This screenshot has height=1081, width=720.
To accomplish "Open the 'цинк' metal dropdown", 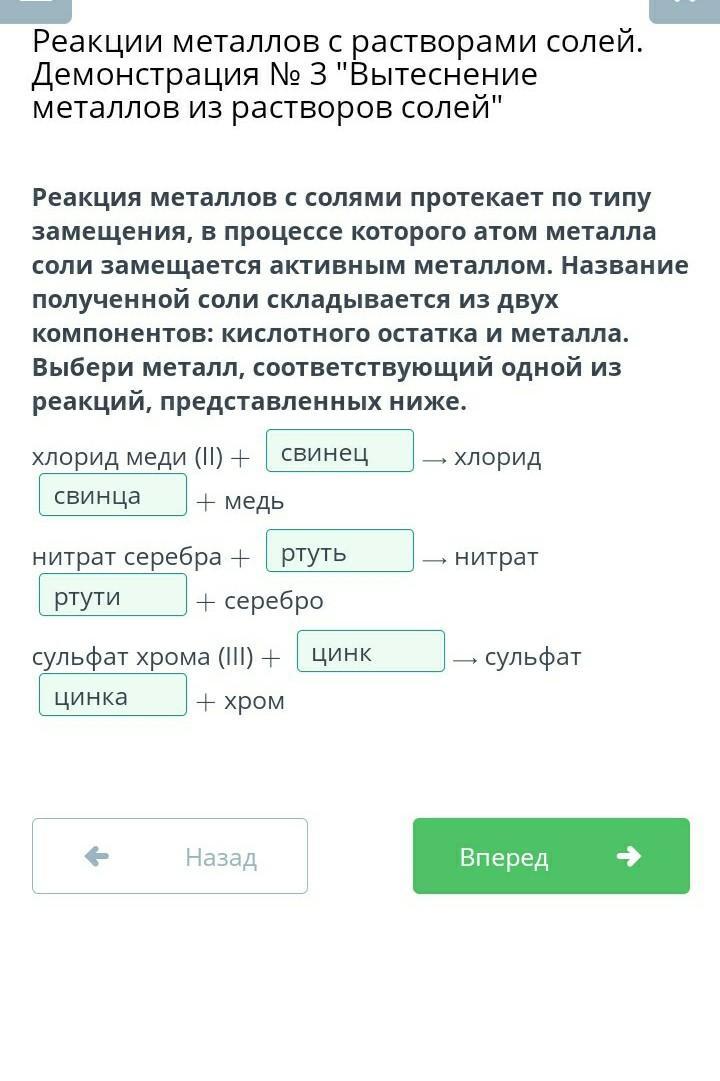I will click(x=371, y=651).
